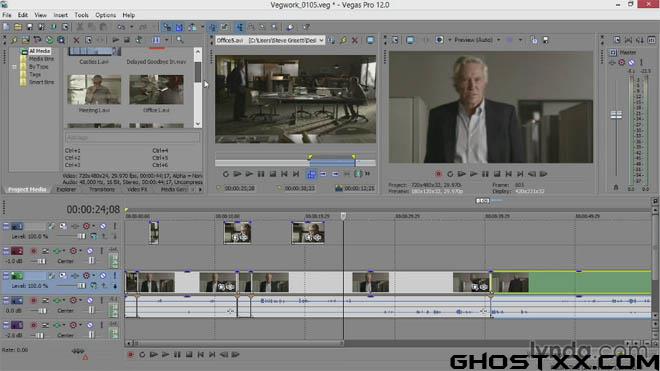This screenshot has width=660, height=371.
Task: Arm audio track 2 for recording
Action: click(x=34, y=251)
